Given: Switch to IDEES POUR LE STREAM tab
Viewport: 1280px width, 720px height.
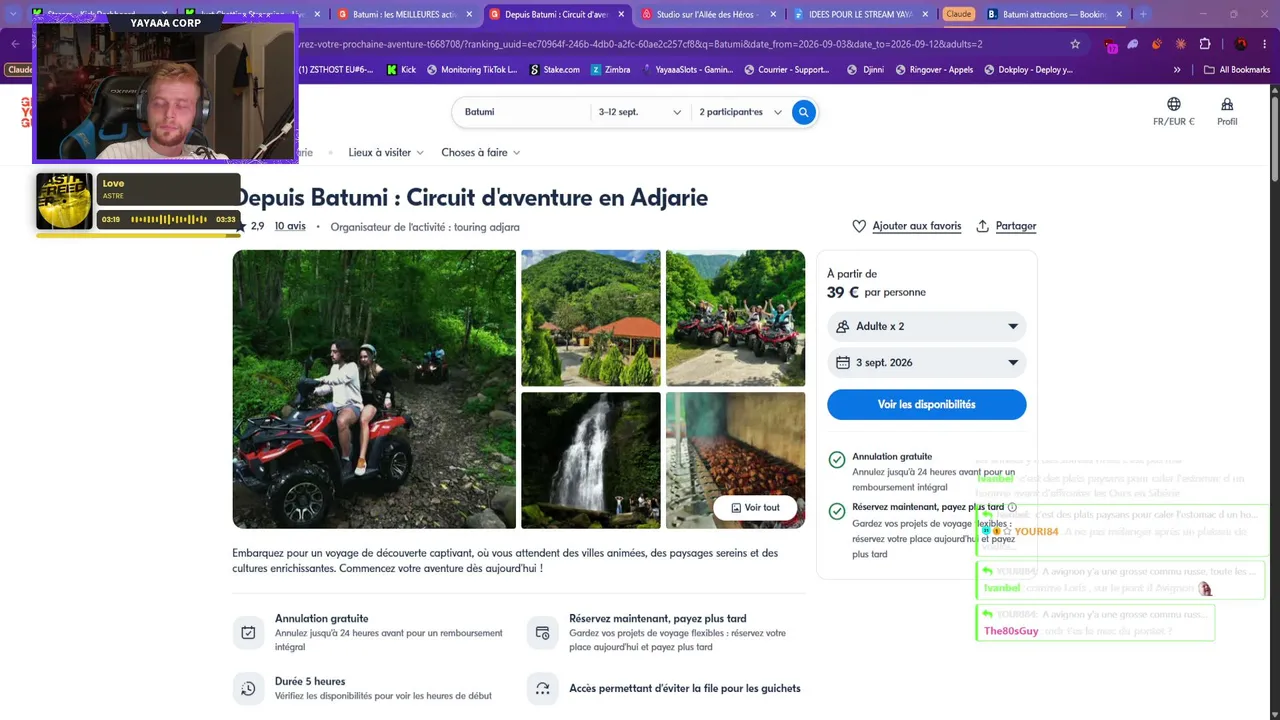Looking at the screenshot, I should pos(861,14).
